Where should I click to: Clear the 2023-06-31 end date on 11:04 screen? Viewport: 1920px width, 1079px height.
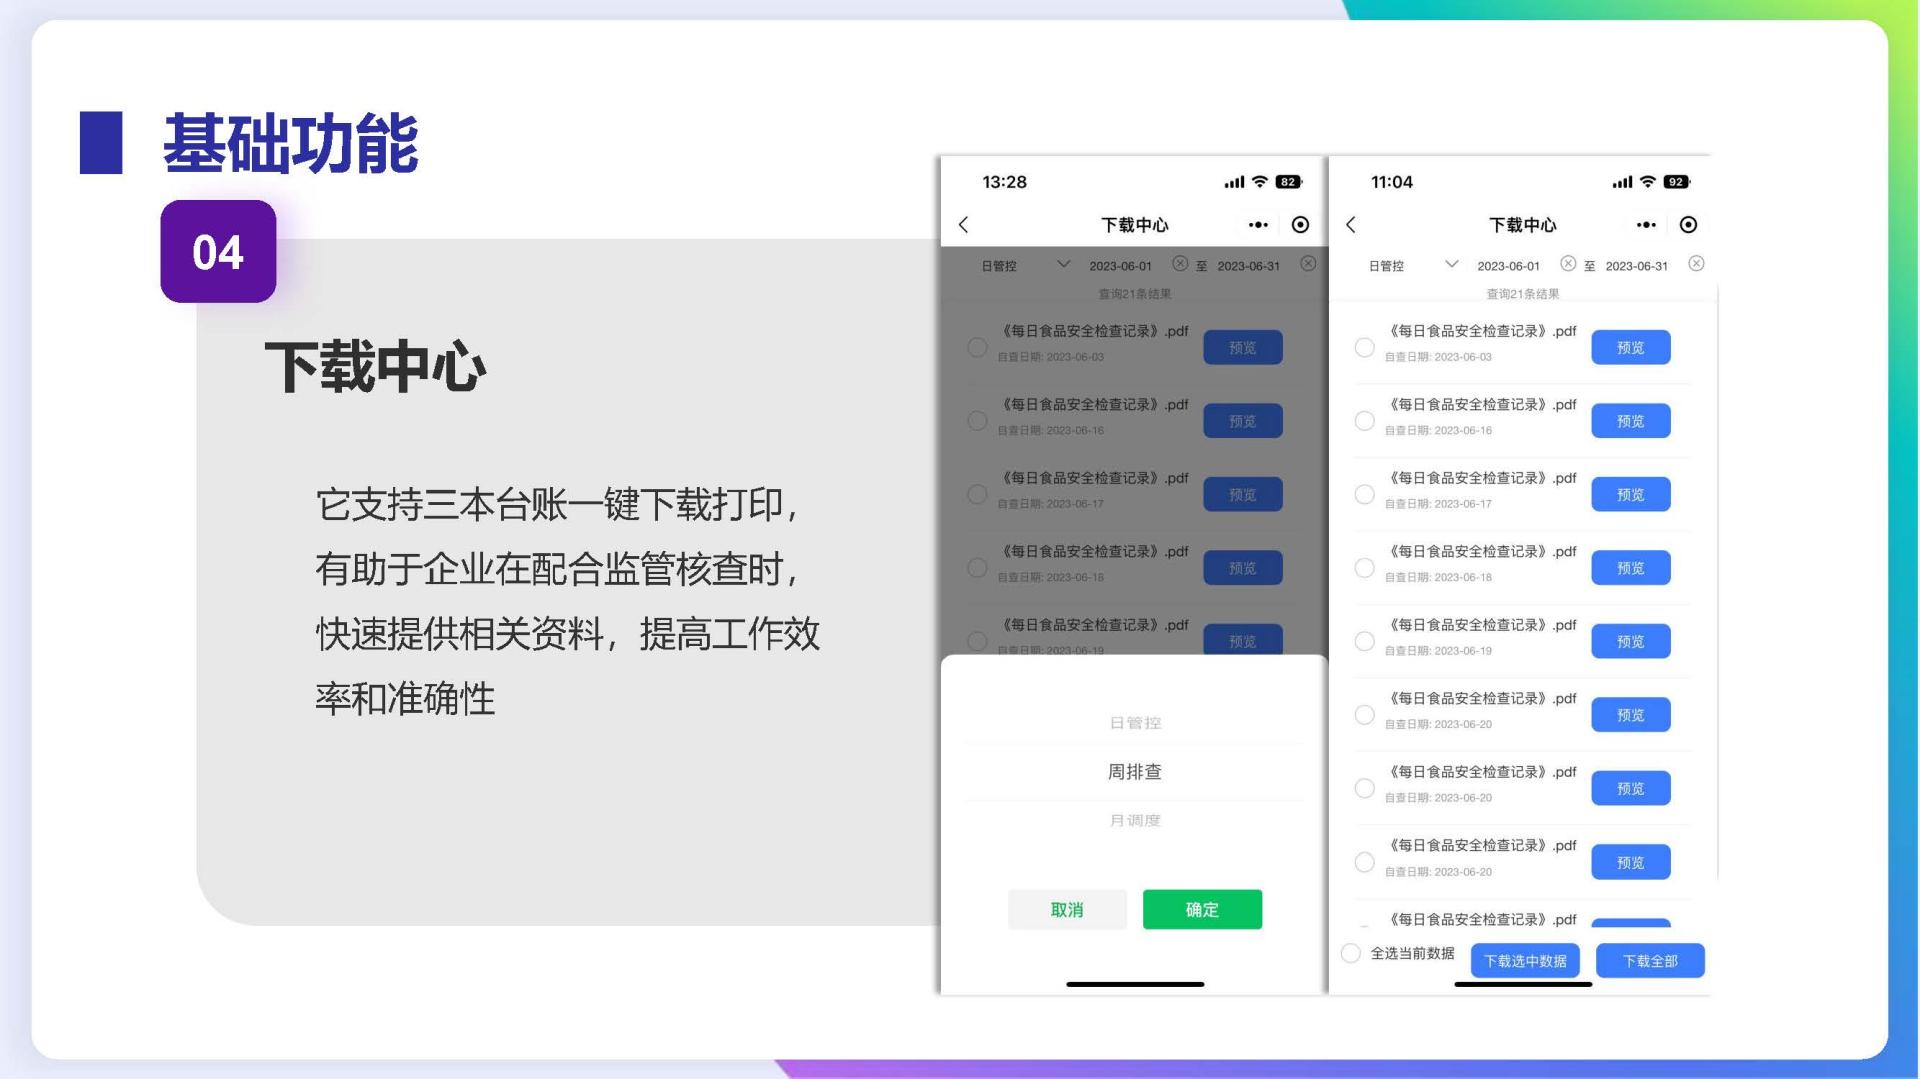click(1696, 264)
